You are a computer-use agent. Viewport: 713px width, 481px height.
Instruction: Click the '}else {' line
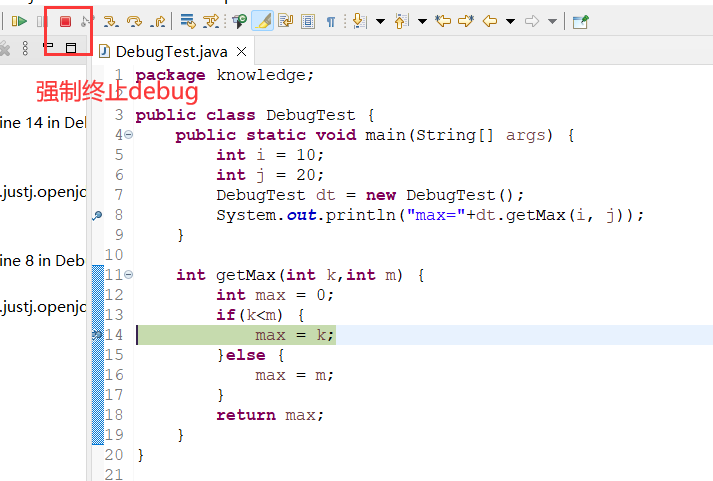tap(250, 355)
